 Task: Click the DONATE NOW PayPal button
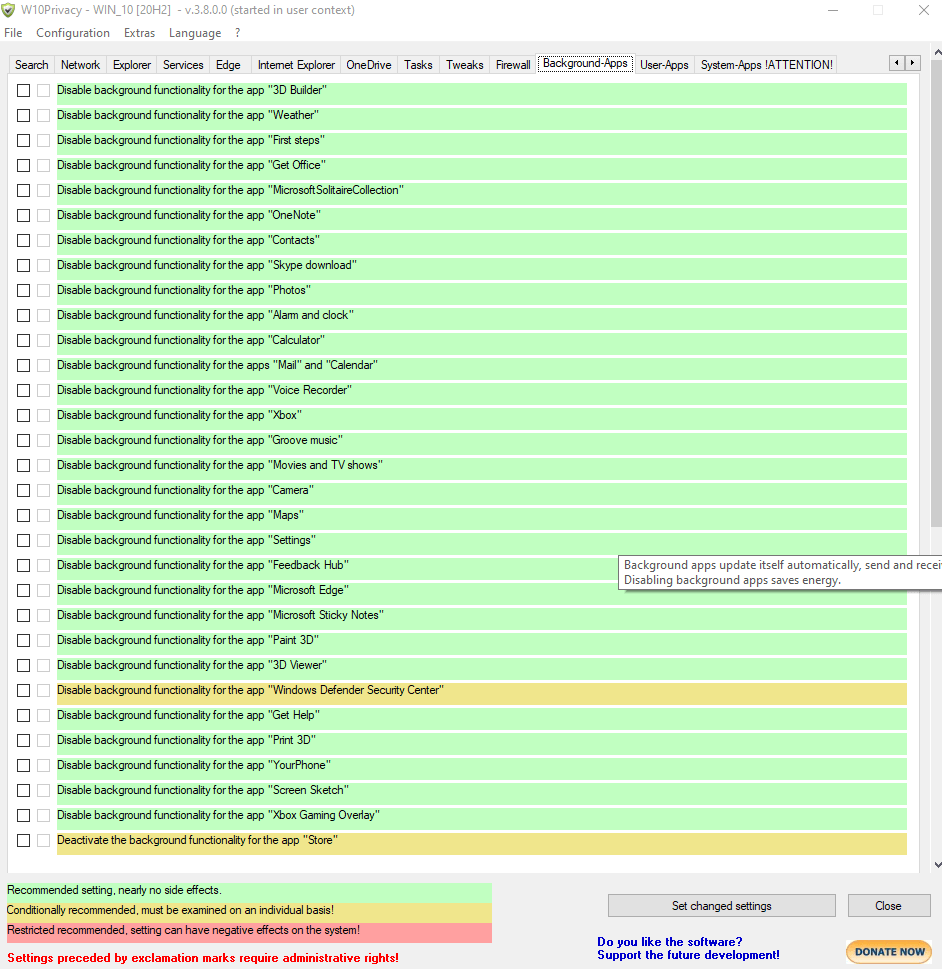pyautogui.click(x=889, y=951)
